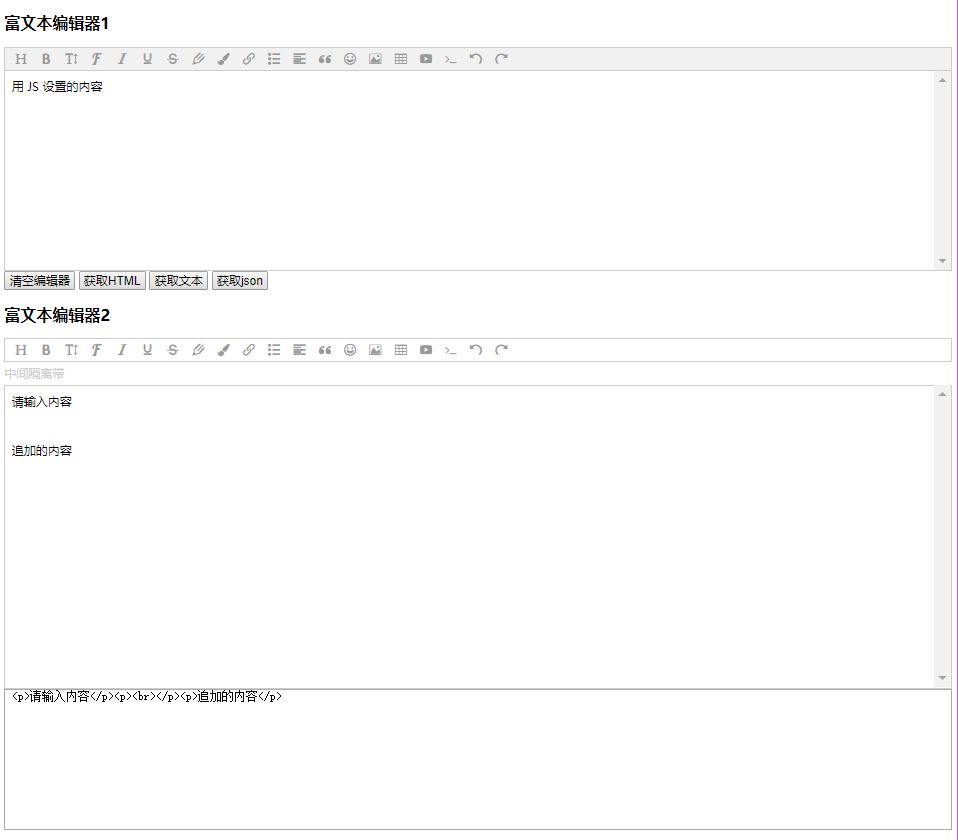Click redo icon in editor 2 toolbar
The height and width of the screenshot is (840, 958).
click(x=502, y=349)
